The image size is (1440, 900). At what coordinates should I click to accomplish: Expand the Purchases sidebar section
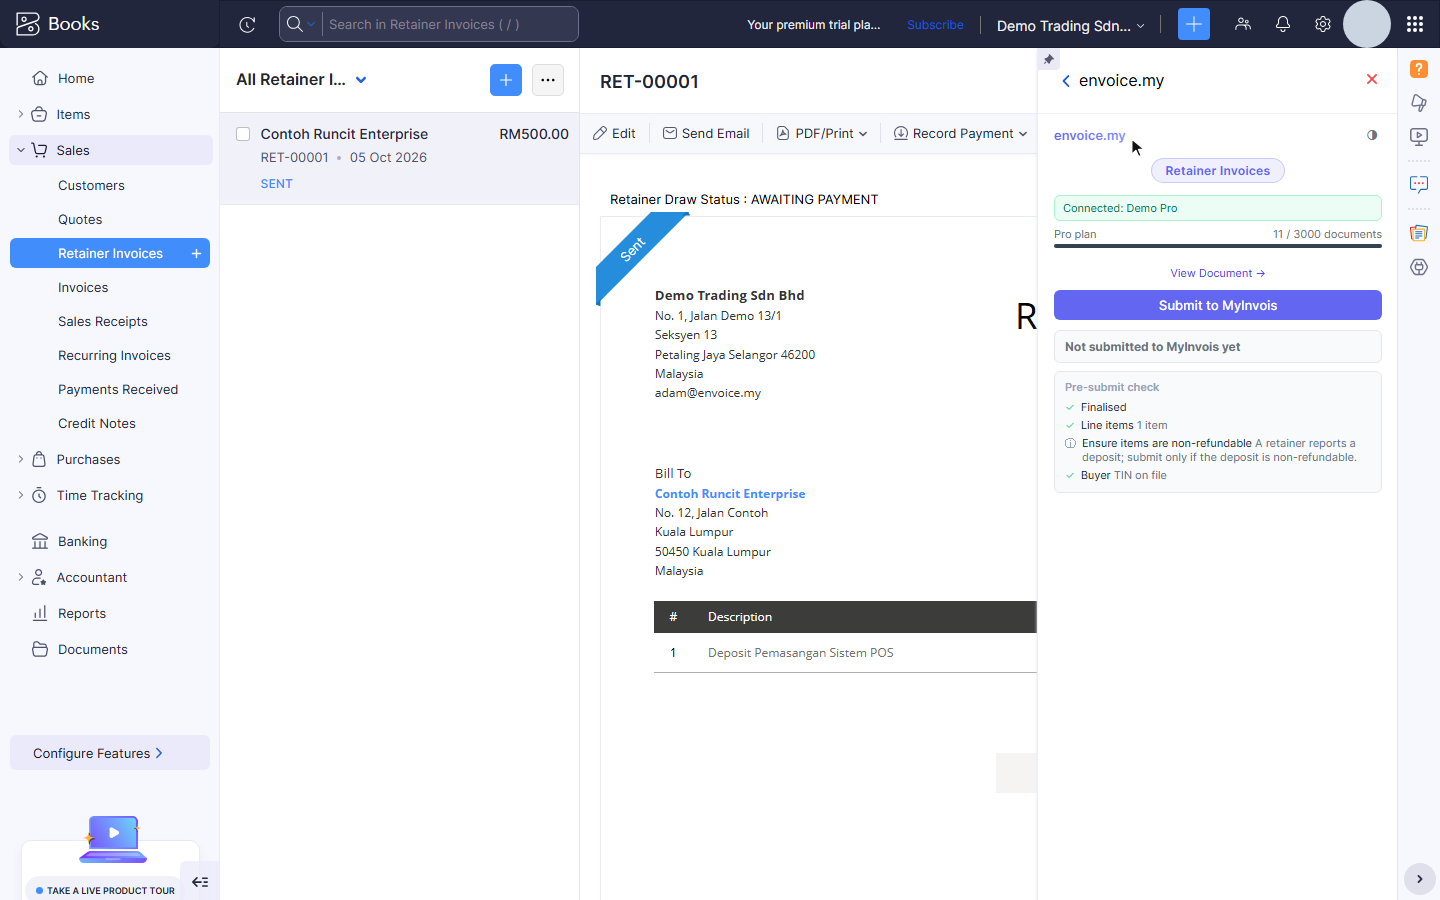pyautogui.click(x=21, y=460)
